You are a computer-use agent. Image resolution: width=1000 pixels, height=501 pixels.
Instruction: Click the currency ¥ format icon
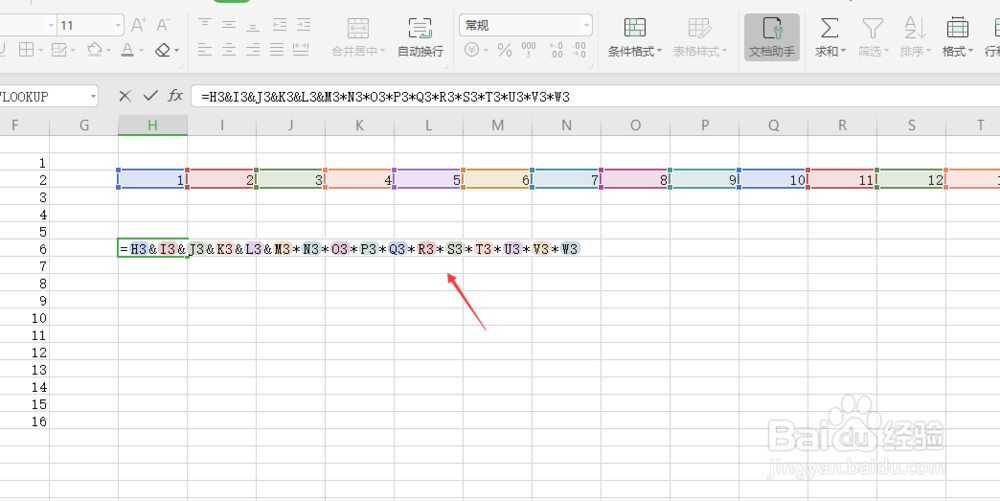[471, 50]
